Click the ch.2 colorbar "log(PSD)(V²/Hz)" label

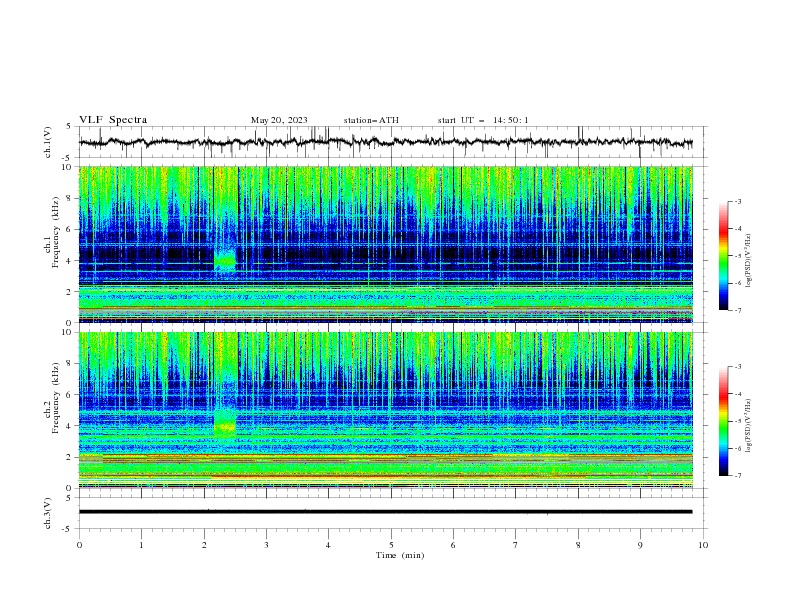(x=749, y=426)
